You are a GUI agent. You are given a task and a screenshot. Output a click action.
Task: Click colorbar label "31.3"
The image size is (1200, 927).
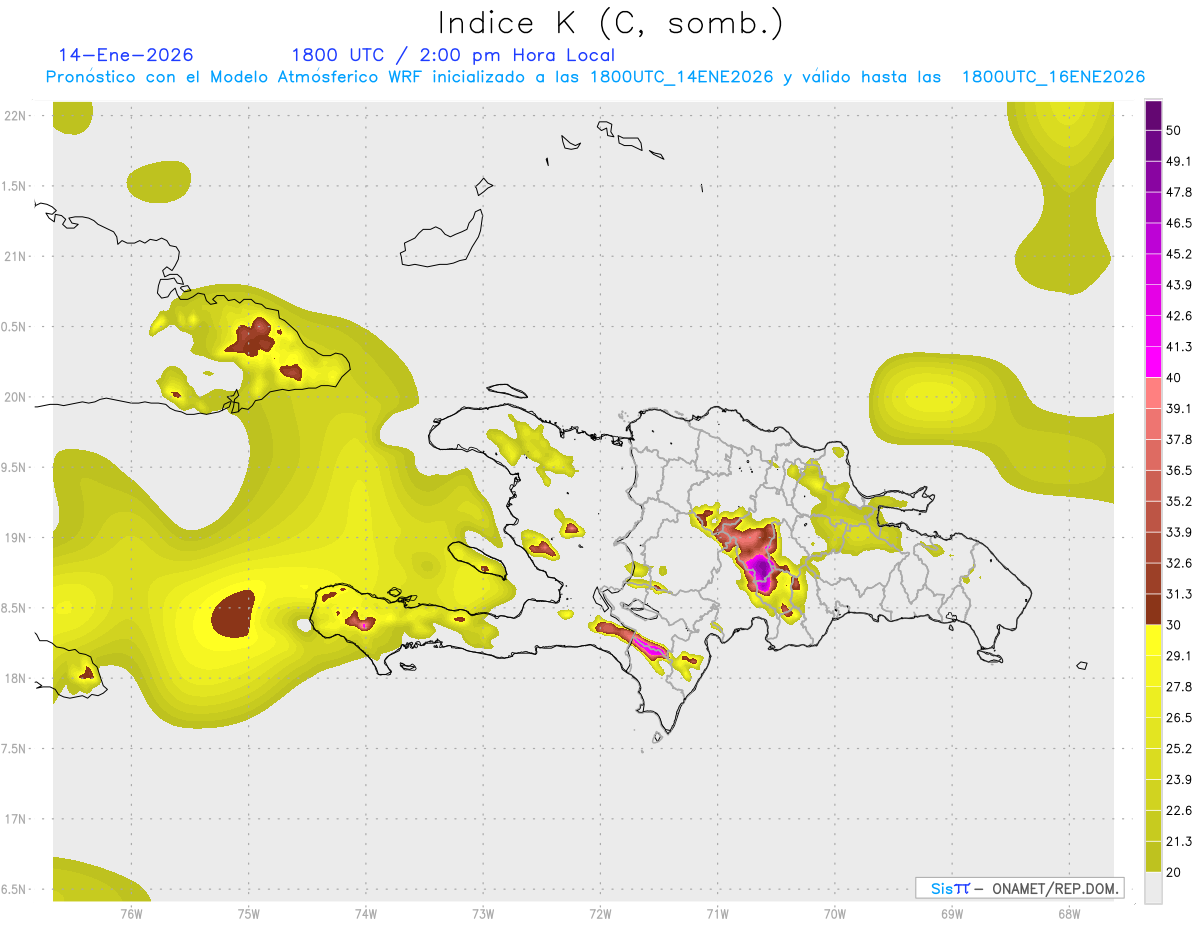1178,594
